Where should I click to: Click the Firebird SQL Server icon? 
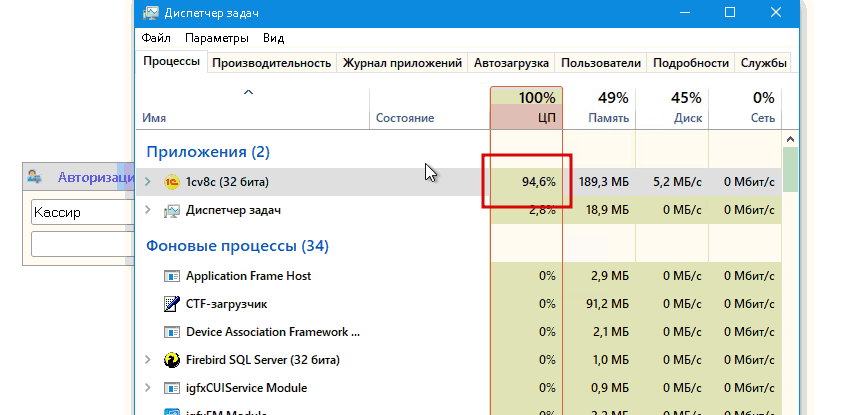[x=172, y=360]
